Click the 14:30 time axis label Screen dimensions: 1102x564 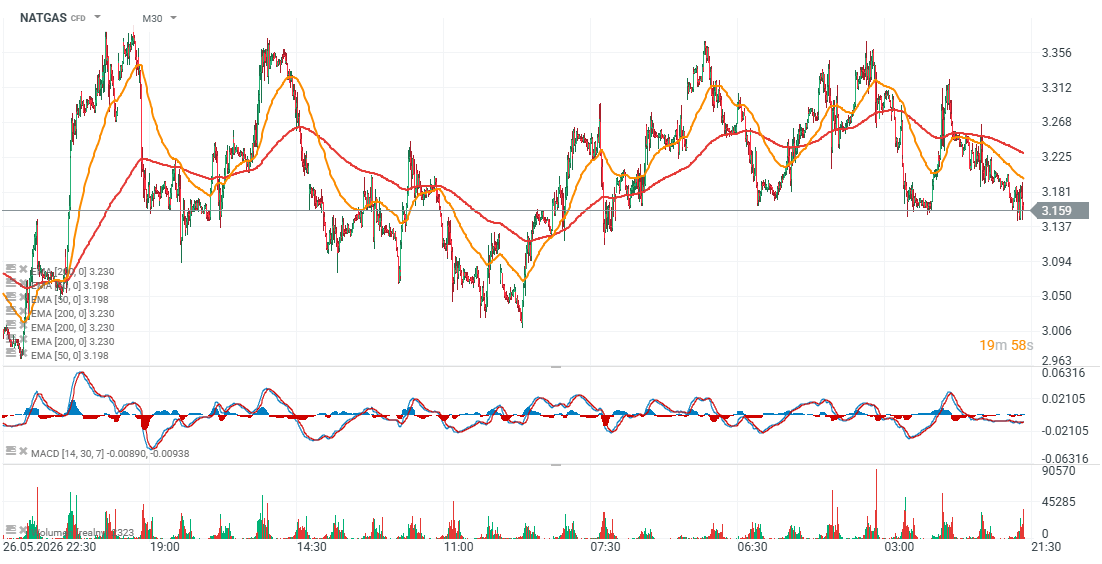coord(311,547)
